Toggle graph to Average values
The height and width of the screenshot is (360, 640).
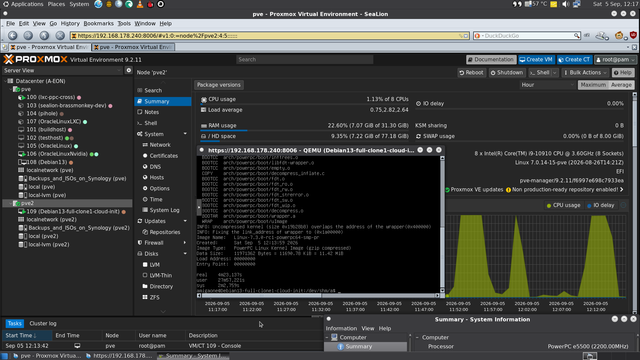click(x=621, y=85)
